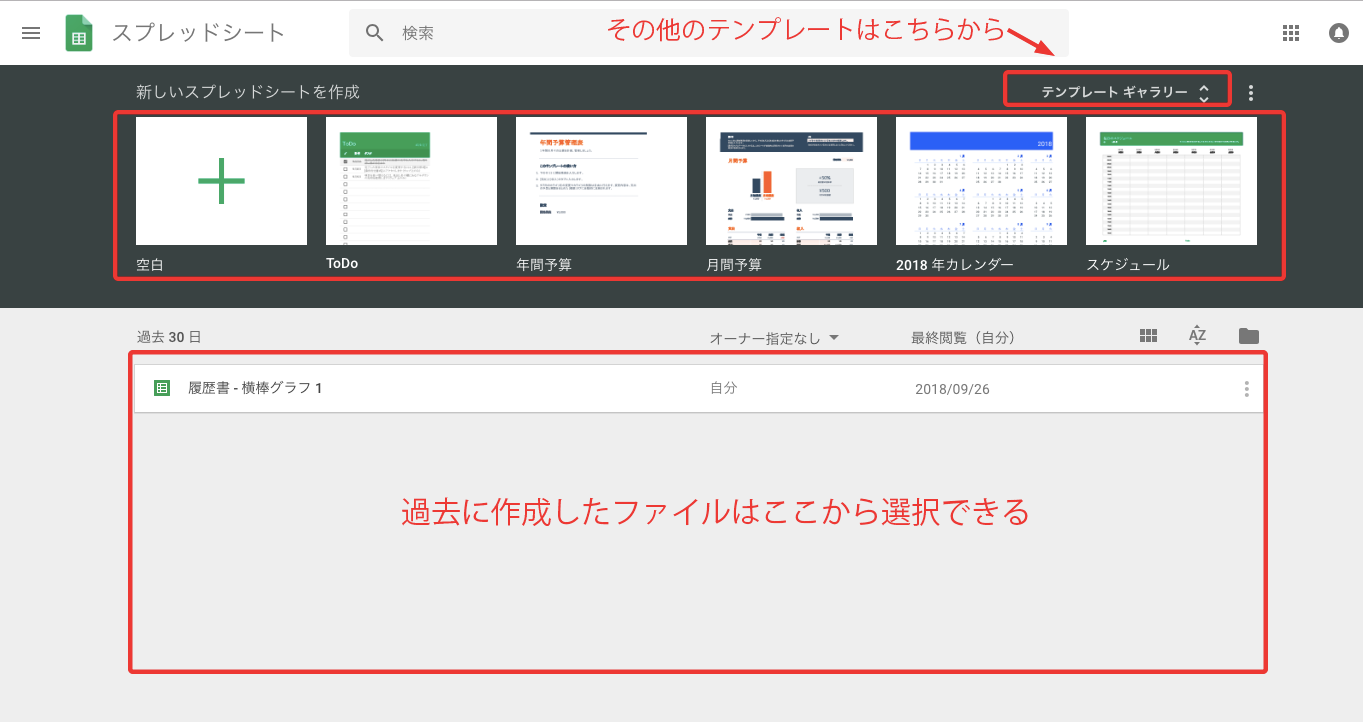Click the search magnifier icon
Image resolution: width=1363 pixels, height=722 pixels.
tap(375, 33)
